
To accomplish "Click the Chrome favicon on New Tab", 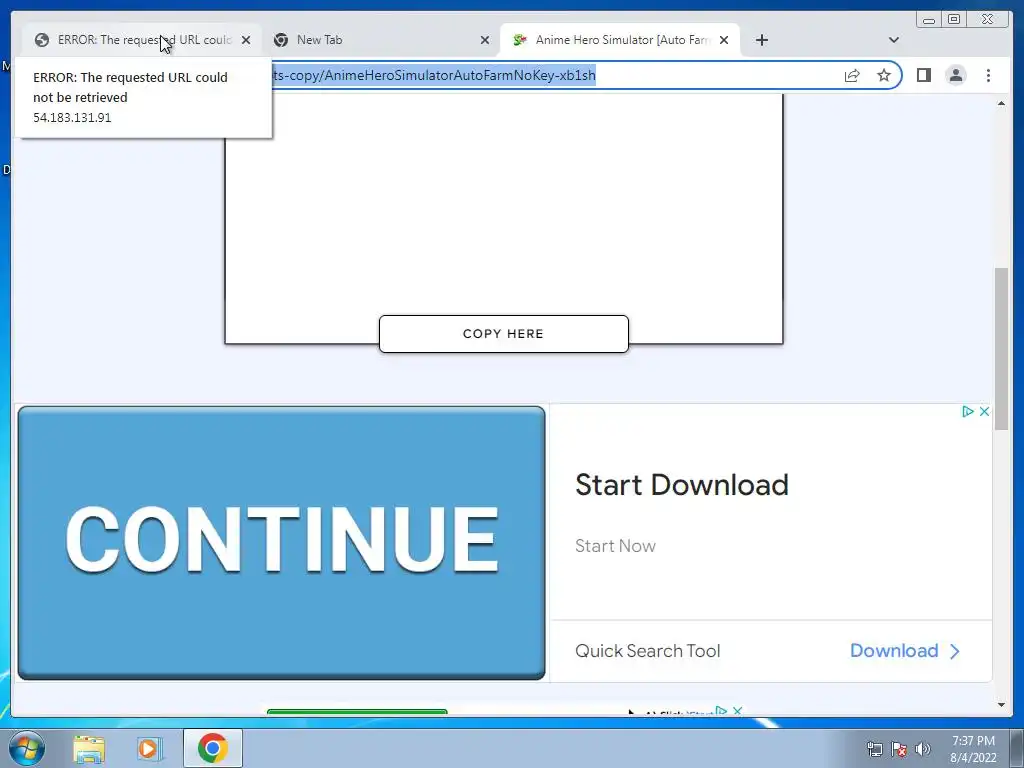I will tap(281, 40).
